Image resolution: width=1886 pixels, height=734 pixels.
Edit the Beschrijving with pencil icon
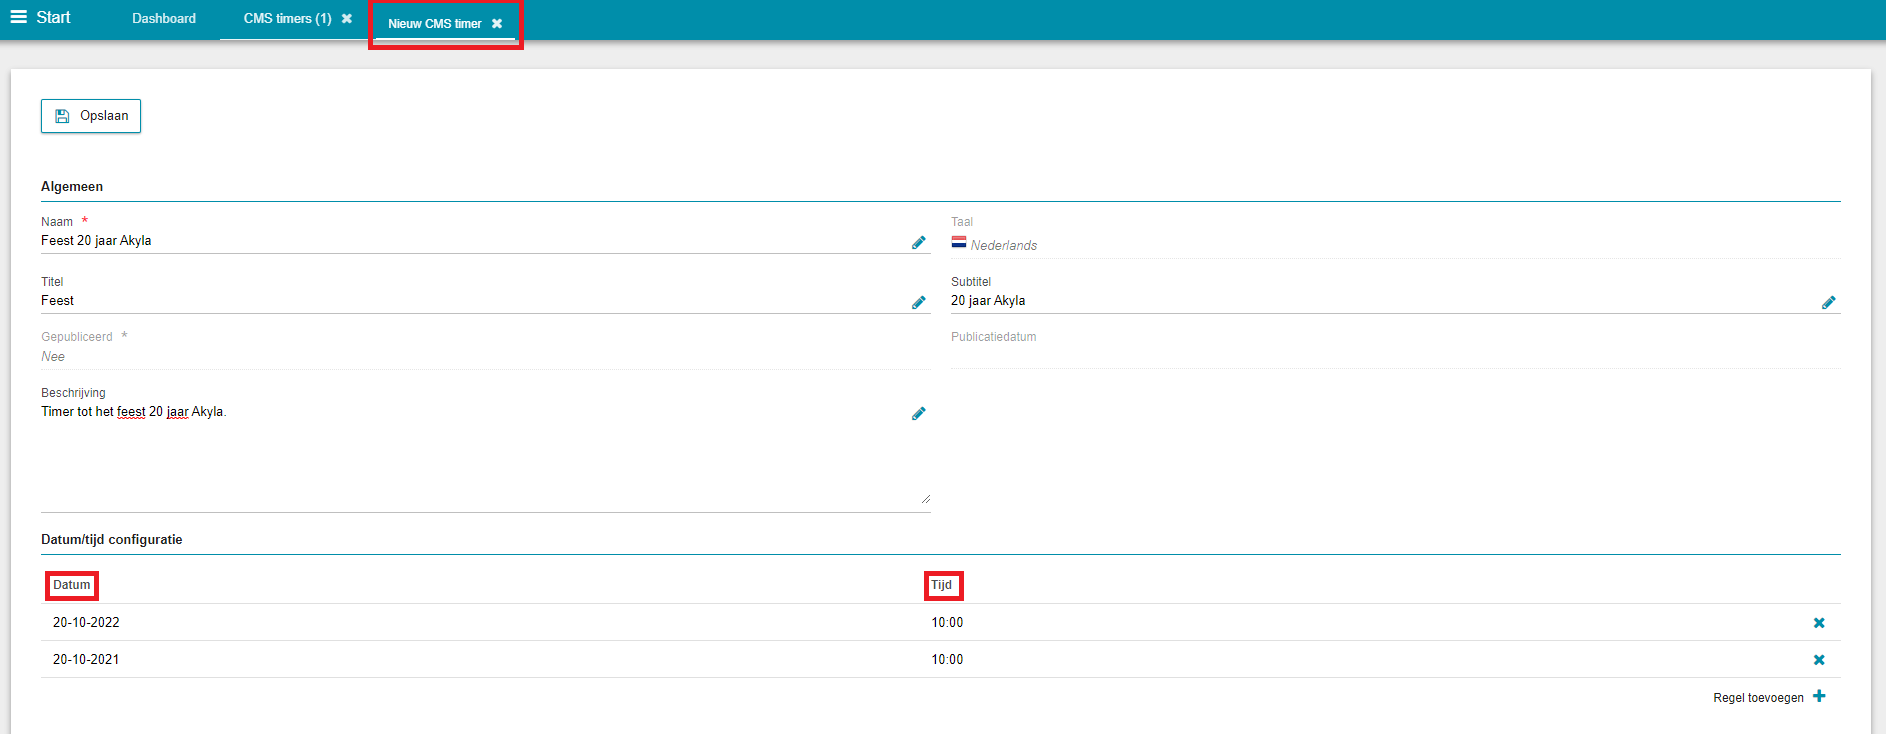919,413
